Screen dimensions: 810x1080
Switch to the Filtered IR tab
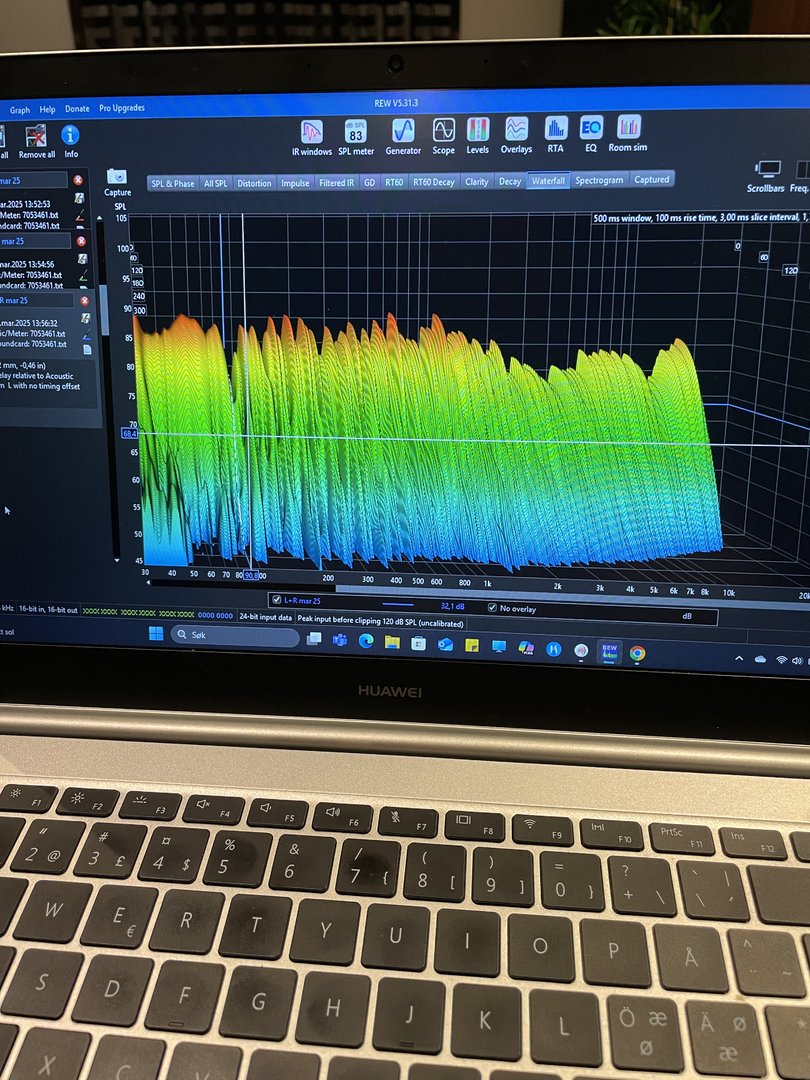click(x=336, y=183)
